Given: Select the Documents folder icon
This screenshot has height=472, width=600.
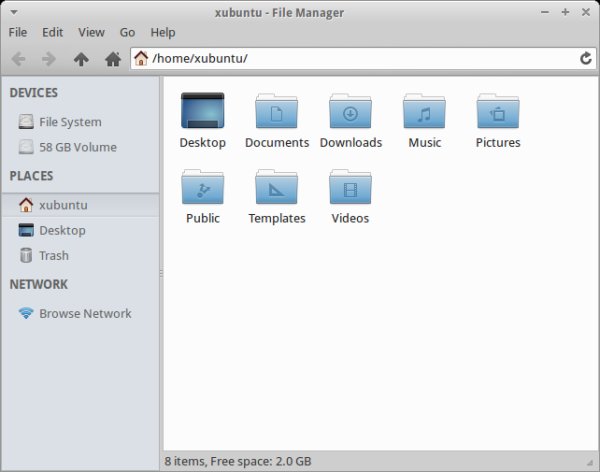Looking at the screenshot, I should pyautogui.click(x=276, y=111).
